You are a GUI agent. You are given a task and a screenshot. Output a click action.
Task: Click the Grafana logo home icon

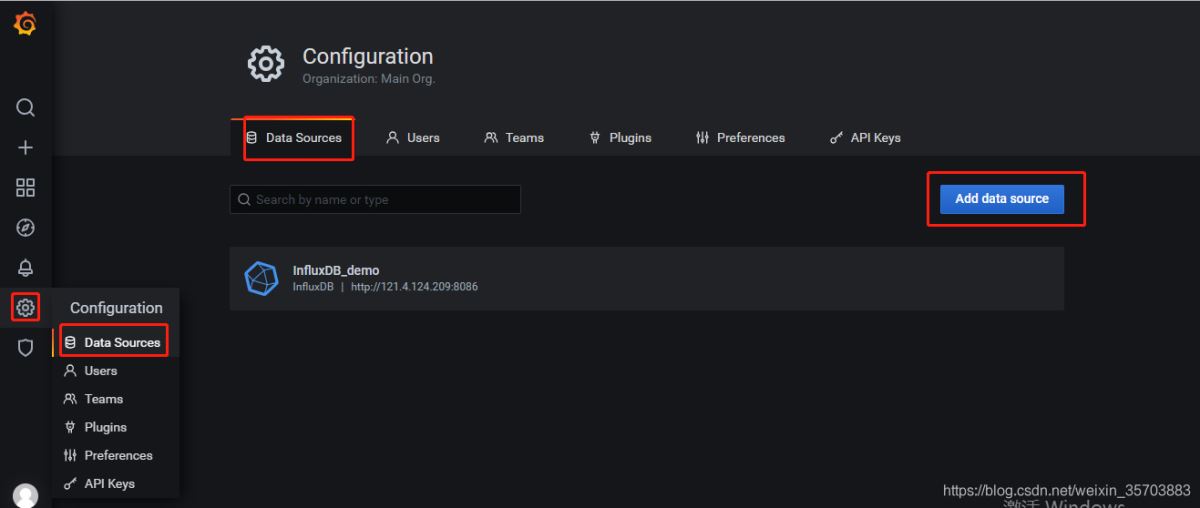[25, 24]
